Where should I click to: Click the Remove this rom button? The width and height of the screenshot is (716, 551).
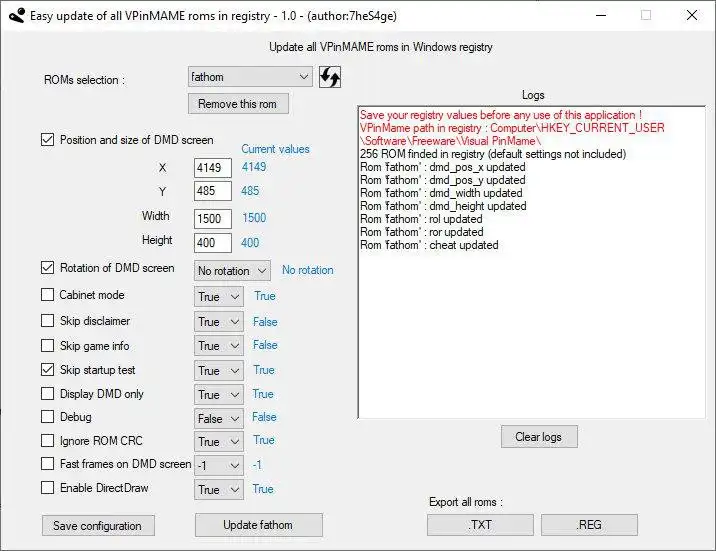238,104
